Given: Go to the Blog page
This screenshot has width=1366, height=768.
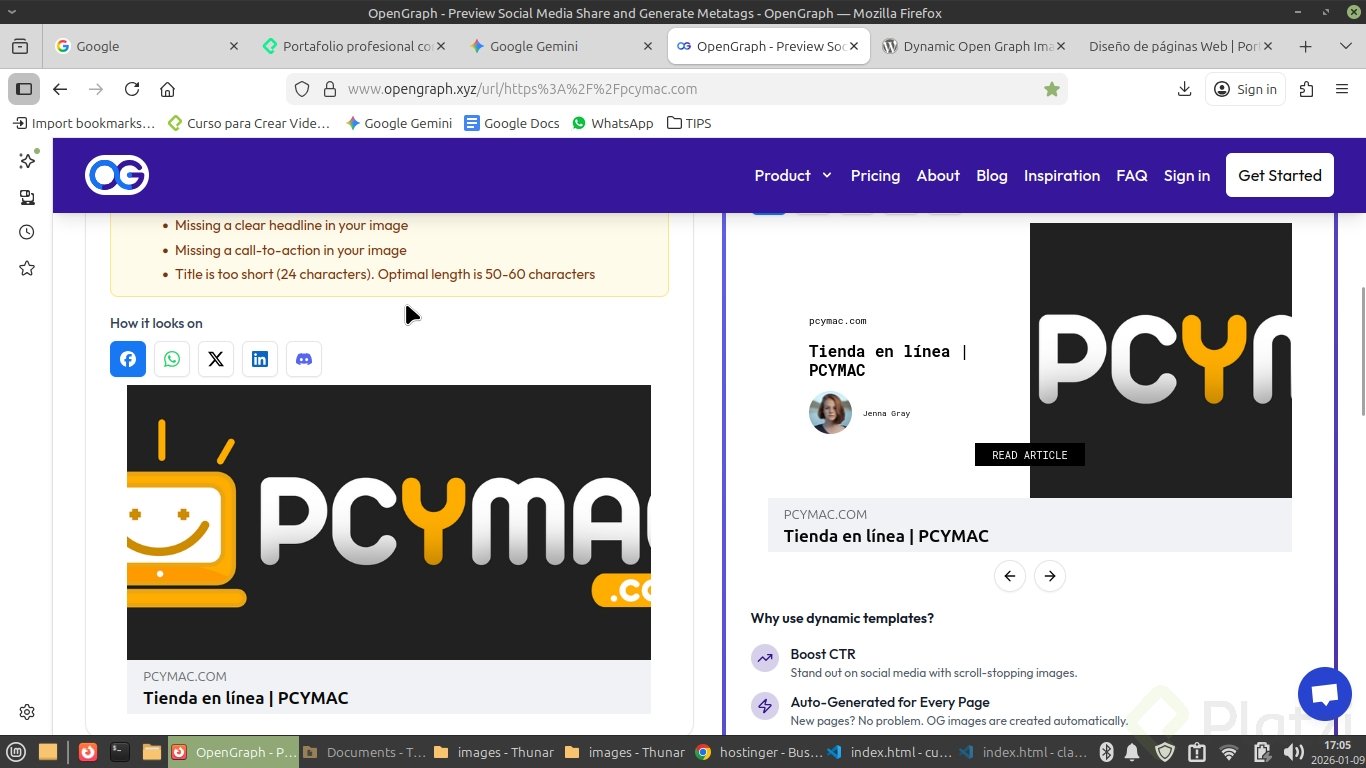Looking at the screenshot, I should click(x=992, y=175).
